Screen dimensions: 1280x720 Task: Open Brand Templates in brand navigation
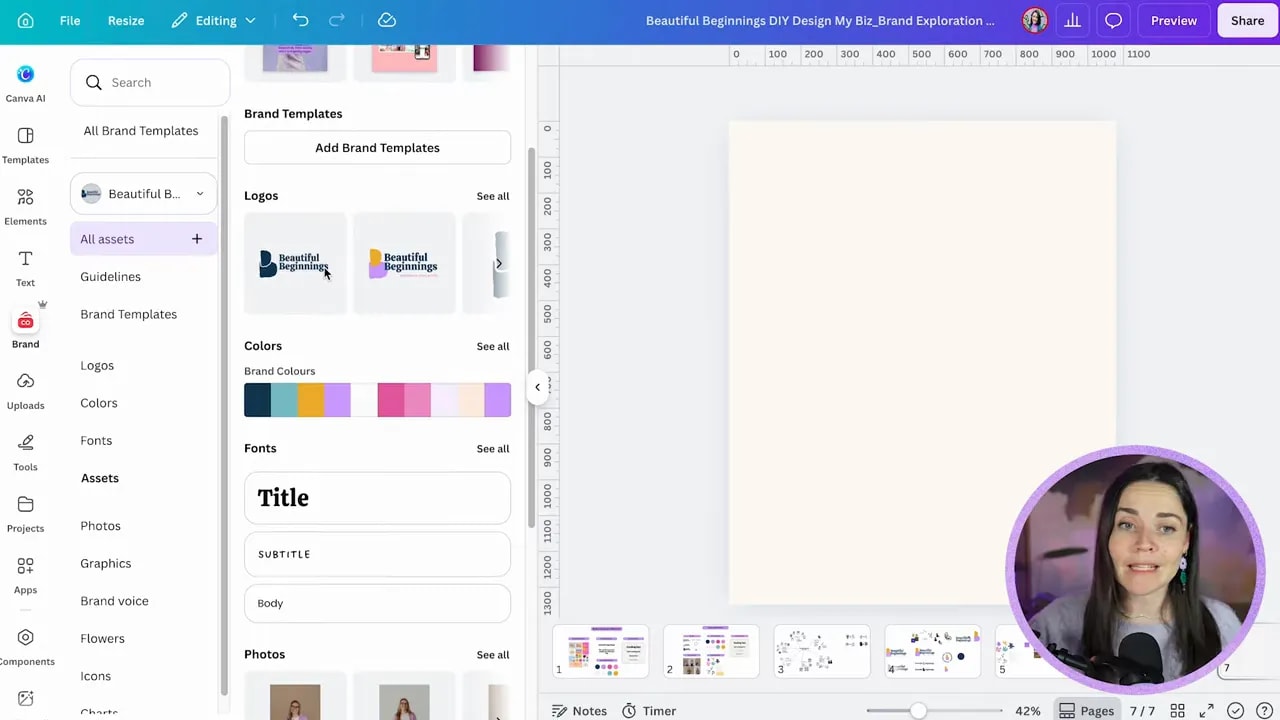(x=129, y=314)
